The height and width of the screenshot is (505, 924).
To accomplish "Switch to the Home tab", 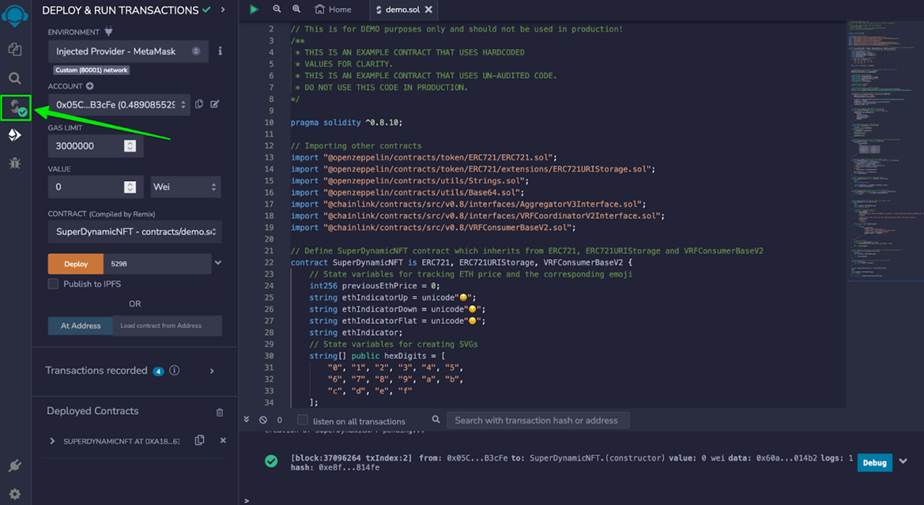I will (334, 9).
